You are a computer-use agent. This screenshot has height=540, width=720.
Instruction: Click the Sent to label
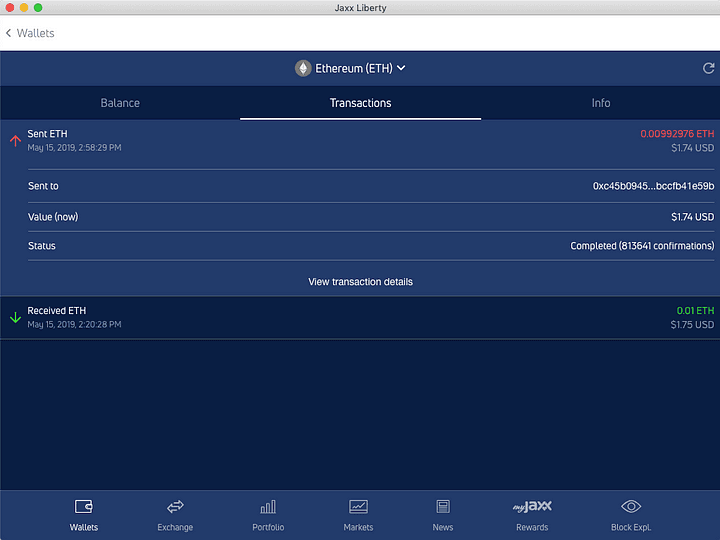43,186
